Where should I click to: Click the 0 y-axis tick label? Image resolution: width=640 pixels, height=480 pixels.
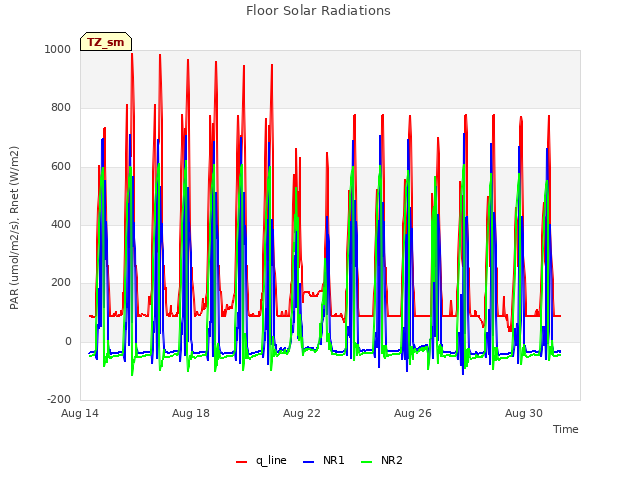pyautogui.click(x=68, y=341)
